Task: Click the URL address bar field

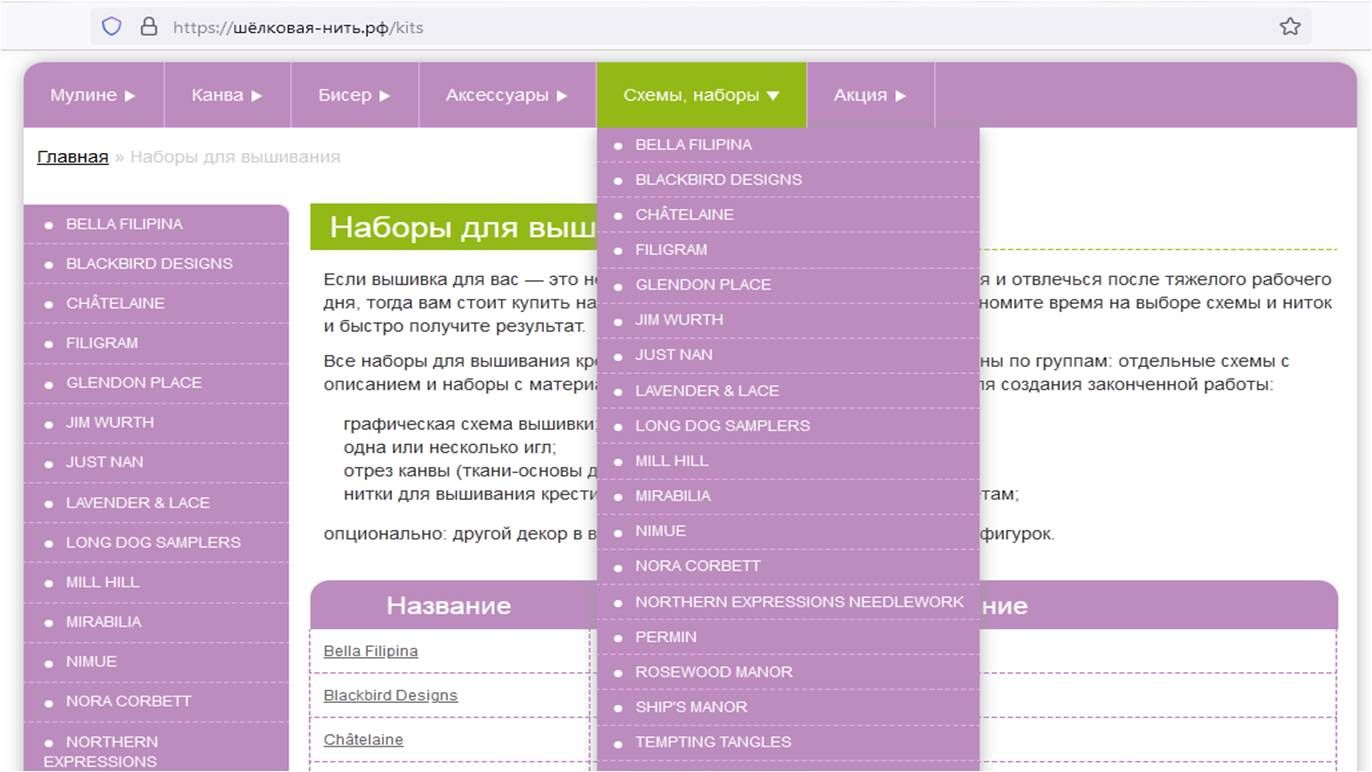Action: click(x=700, y=27)
